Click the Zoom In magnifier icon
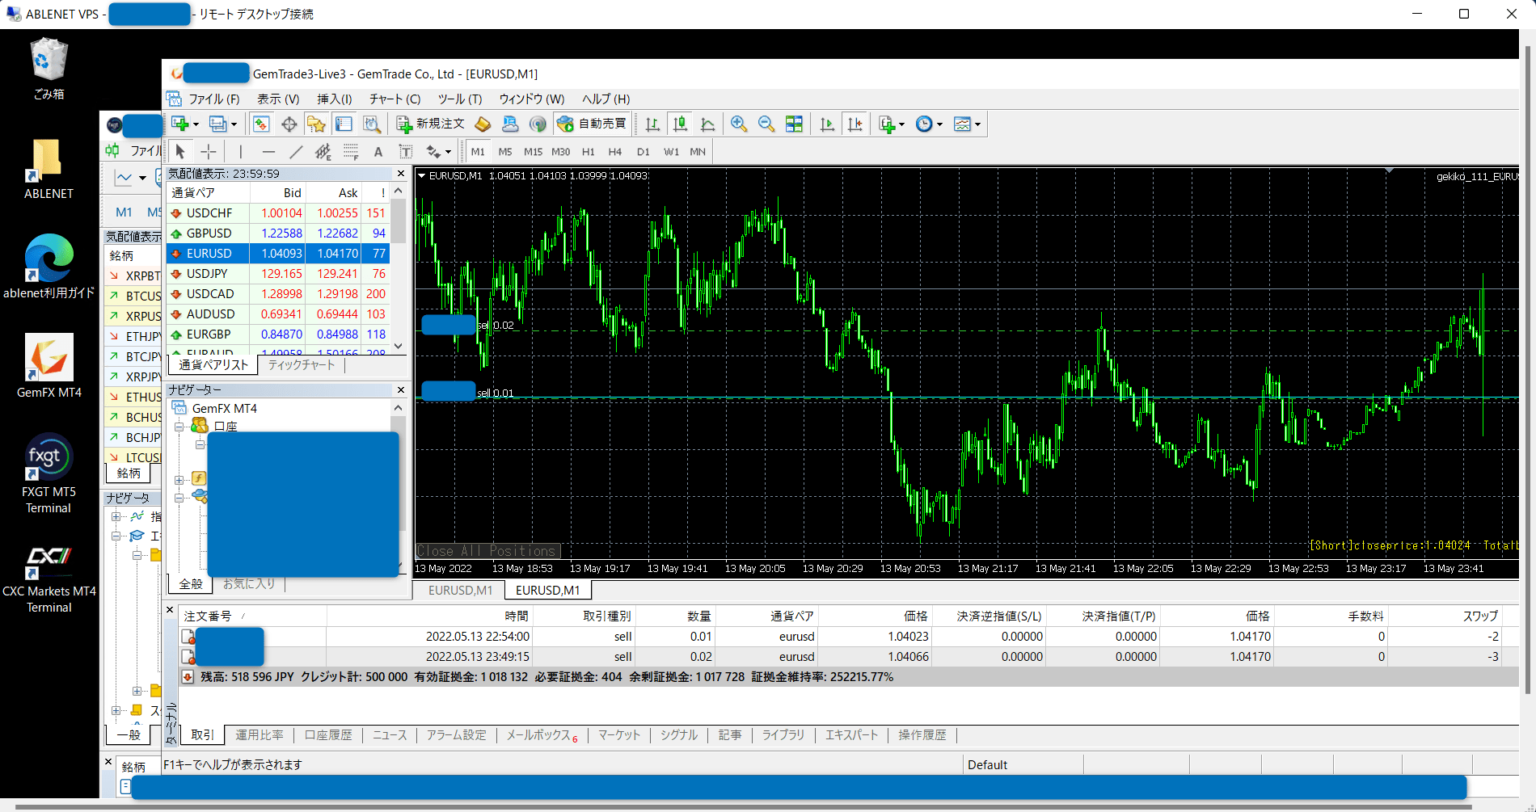 pos(739,124)
